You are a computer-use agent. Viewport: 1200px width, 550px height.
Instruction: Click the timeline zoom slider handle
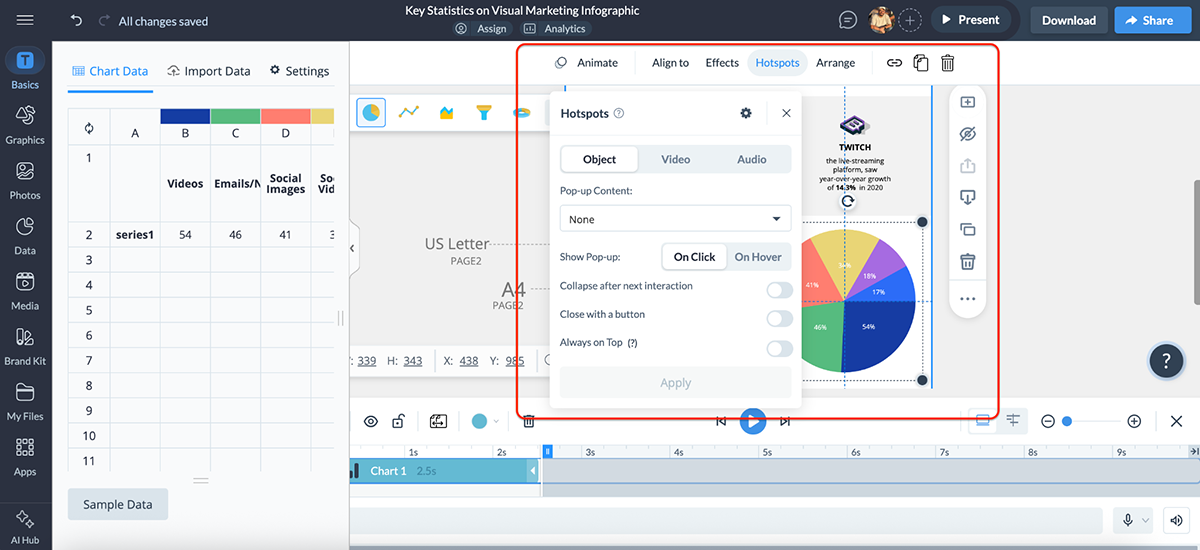1067,422
